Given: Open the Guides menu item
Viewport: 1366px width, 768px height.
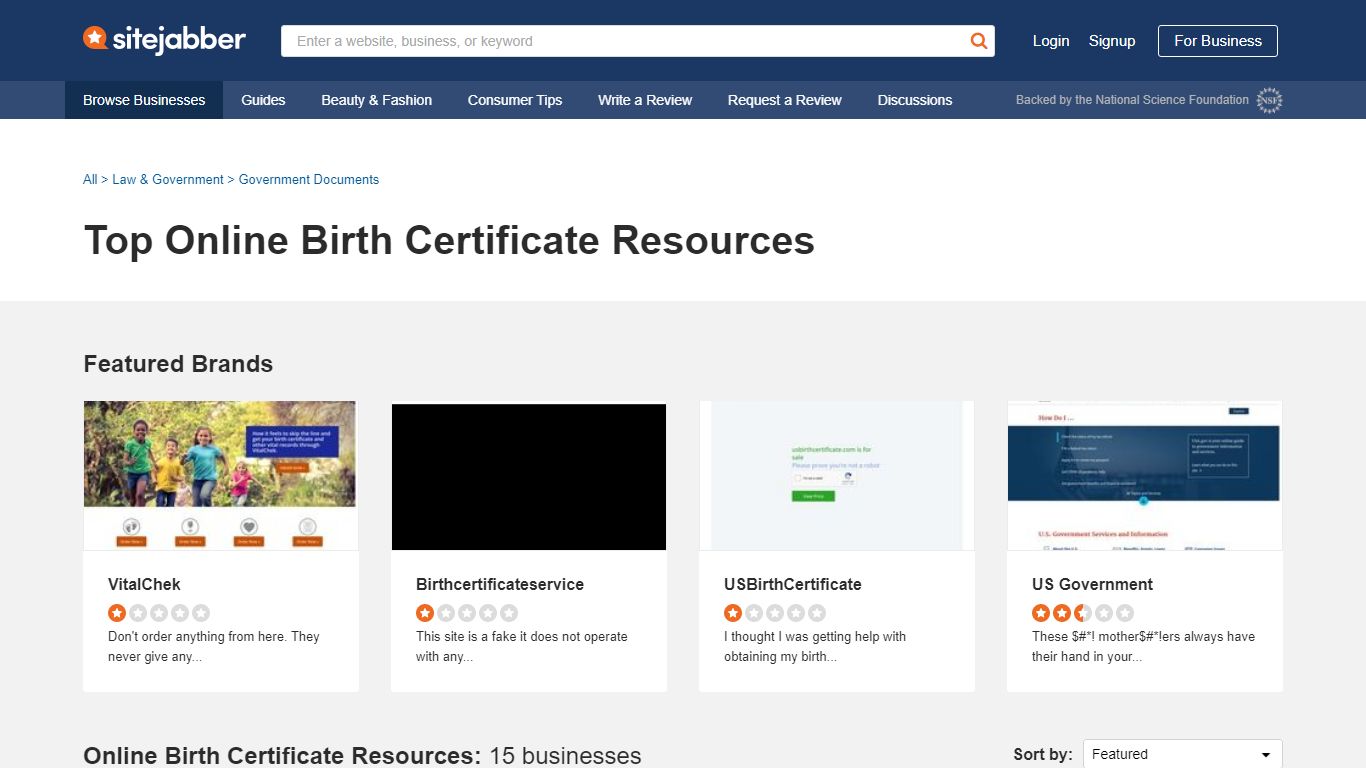Looking at the screenshot, I should click(x=263, y=100).
